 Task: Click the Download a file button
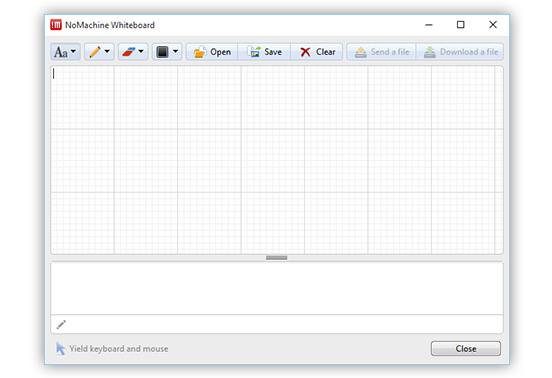(x=460, y=52)
